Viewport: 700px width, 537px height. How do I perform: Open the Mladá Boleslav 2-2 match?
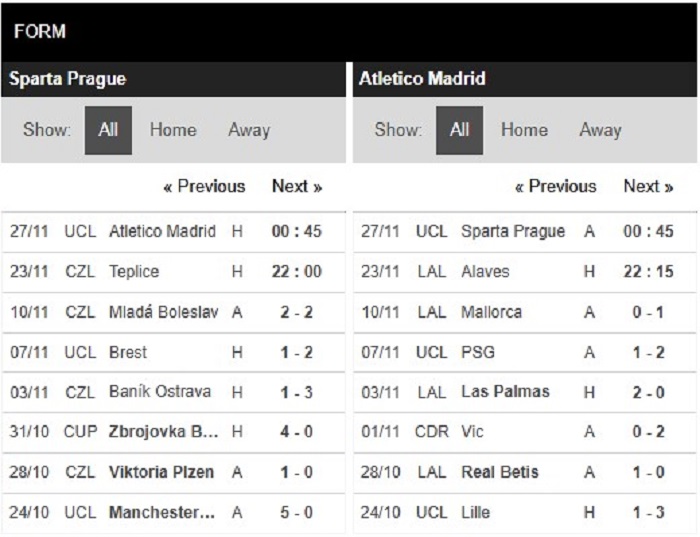pyautogui.click(x=173, y=312)
